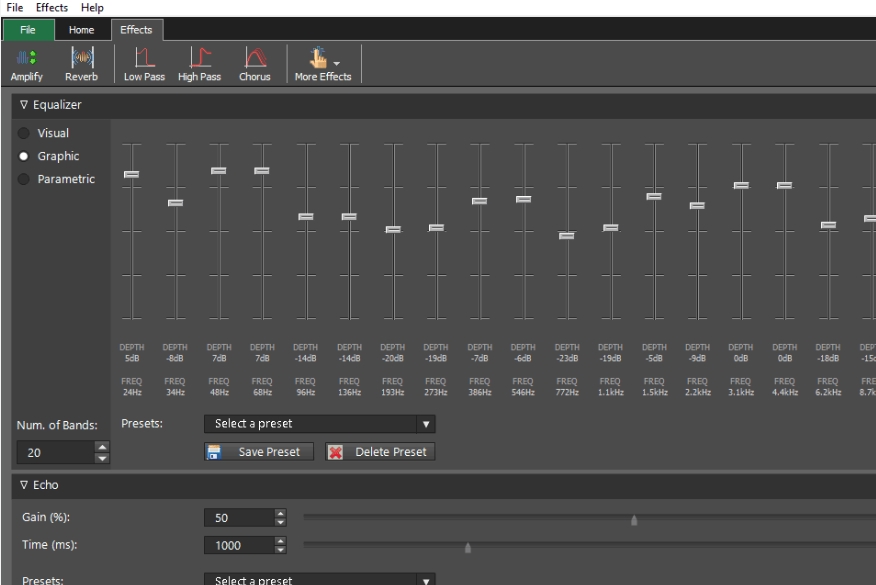Increase the number of bands
The width and height of the screenshot is (876, 585).
click(x=102, y=447)
